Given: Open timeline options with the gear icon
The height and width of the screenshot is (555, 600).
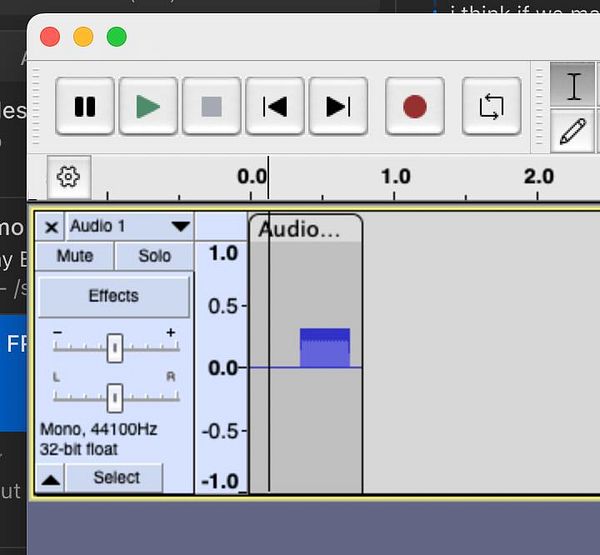Looking at the screenshot, I should pyautogui.click(x=69, y=177).
